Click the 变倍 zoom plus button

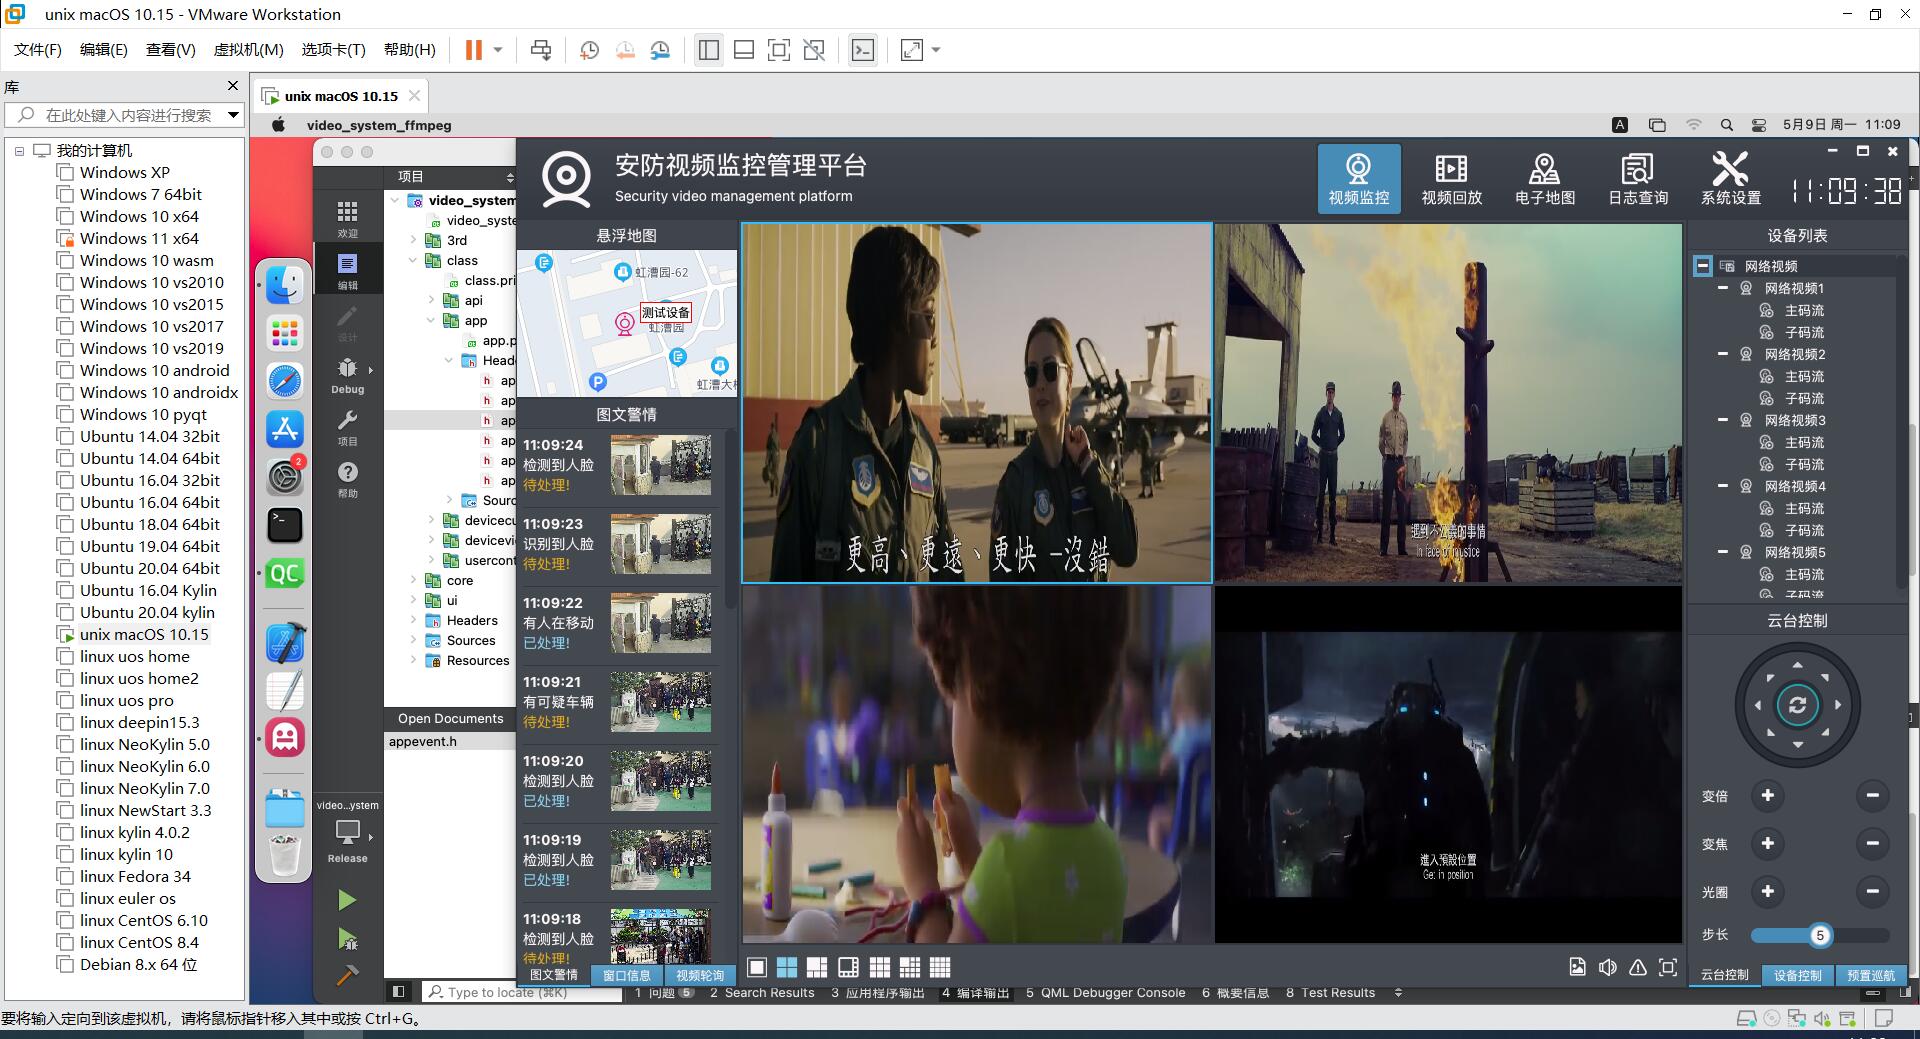[x=1767, y=796]
